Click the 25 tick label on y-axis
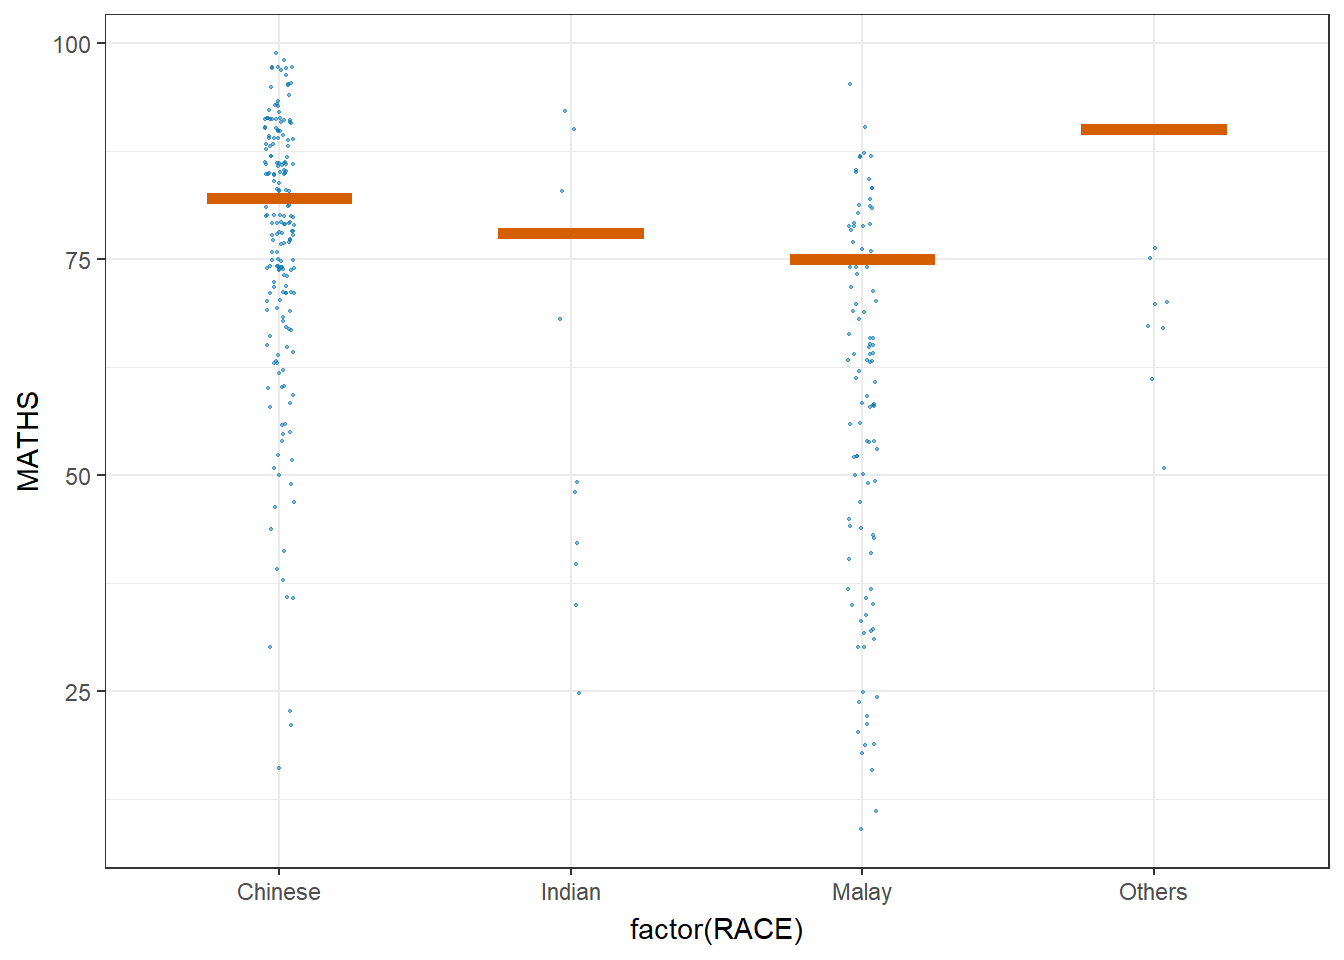 click(x=78, y=692)
